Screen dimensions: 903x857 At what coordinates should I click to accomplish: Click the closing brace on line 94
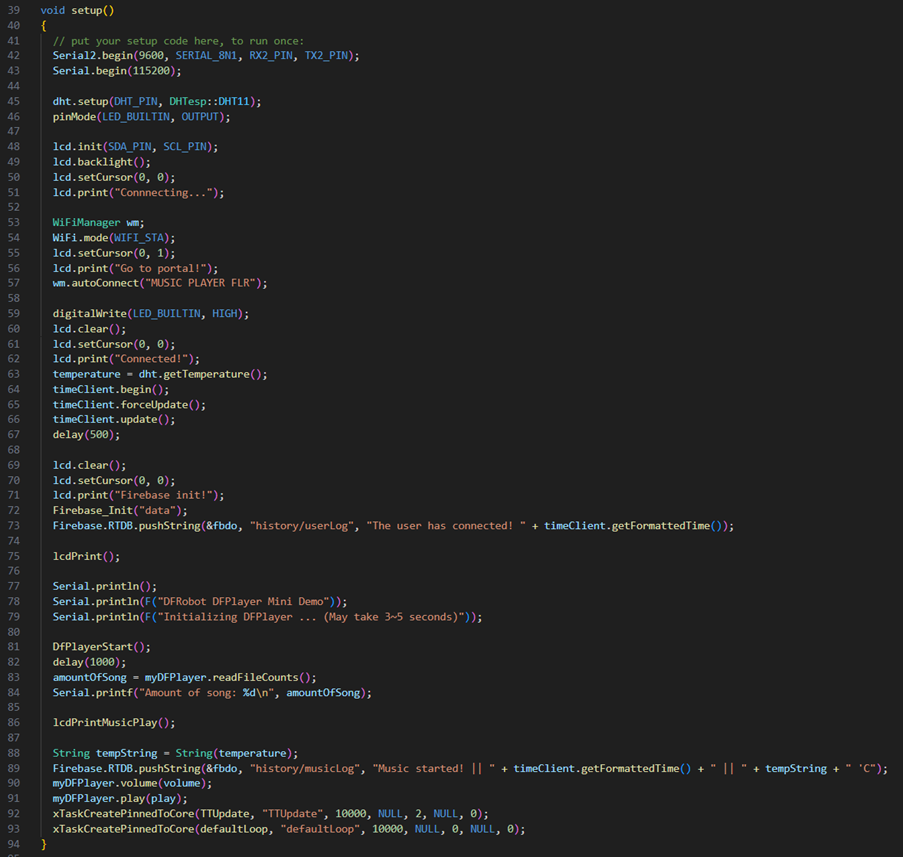tap(42, 843)
